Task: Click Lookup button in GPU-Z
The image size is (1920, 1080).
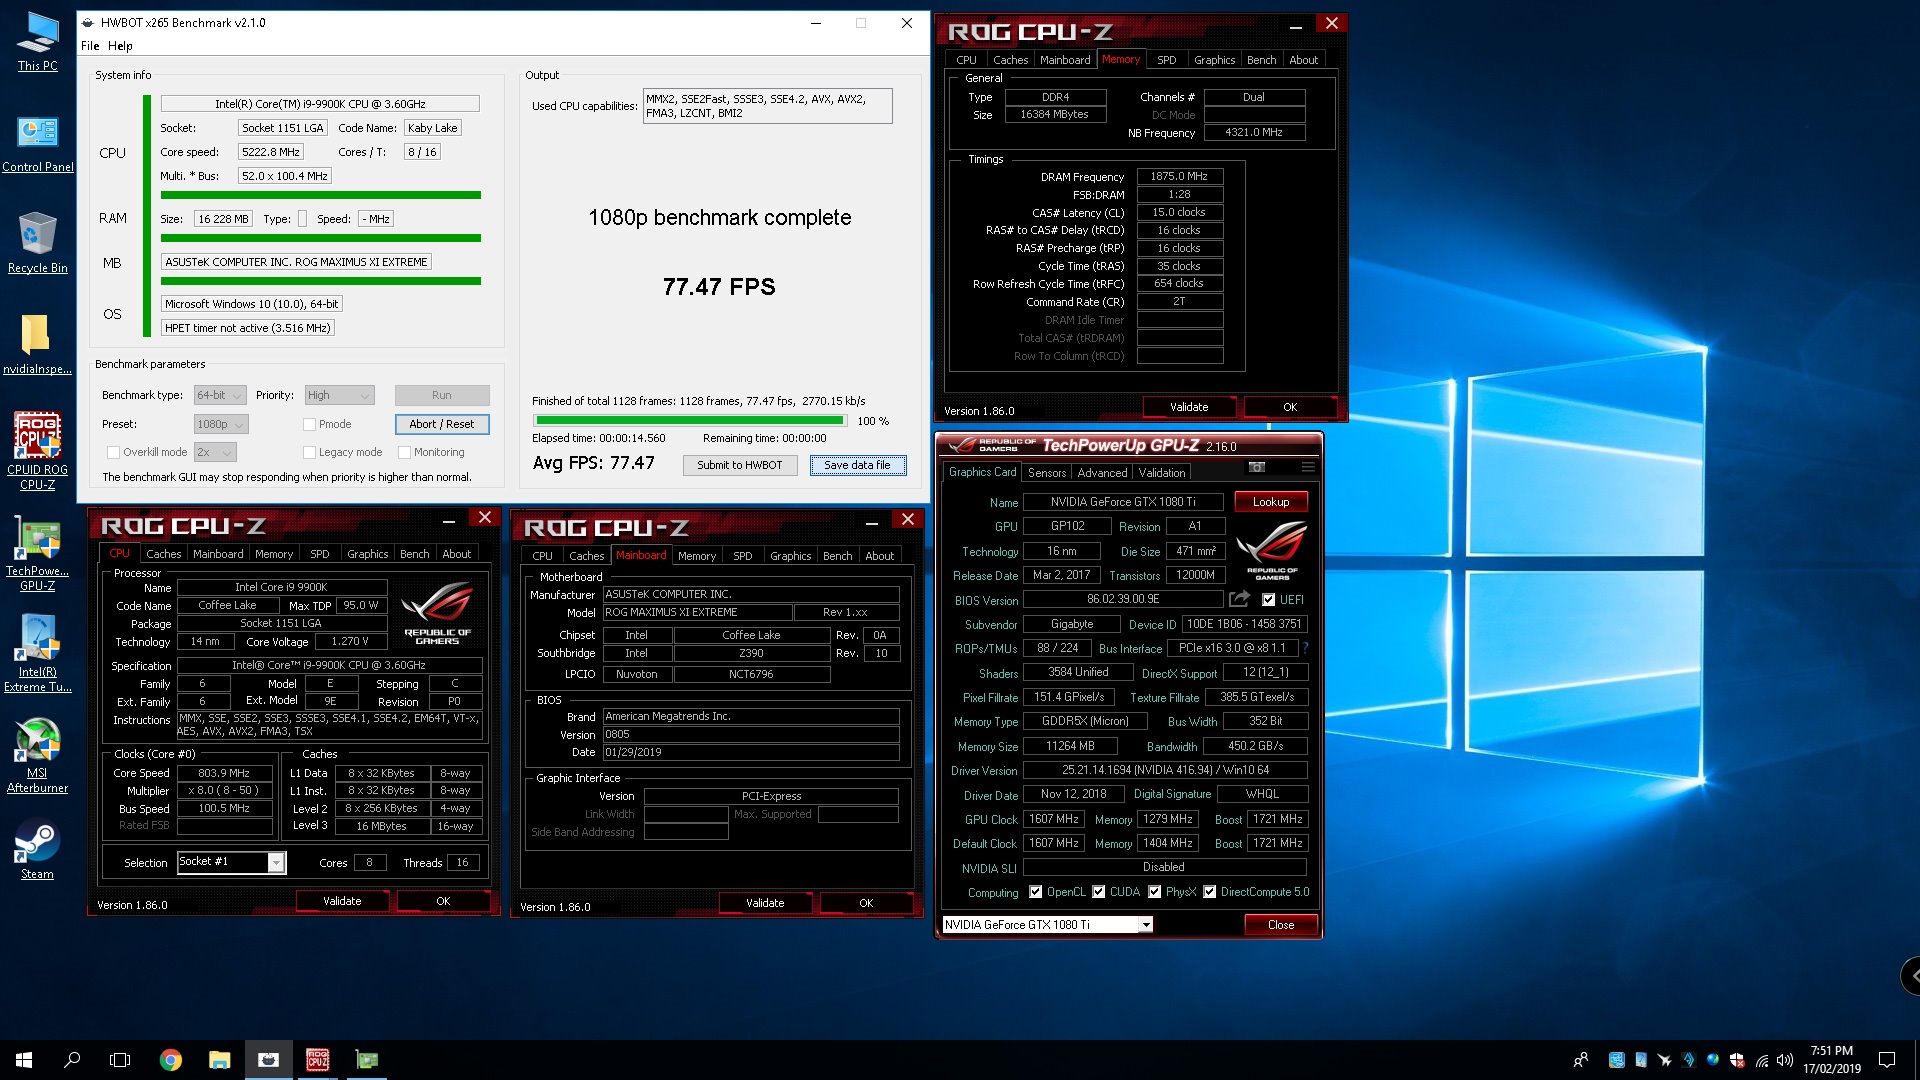Action: 1271,502
